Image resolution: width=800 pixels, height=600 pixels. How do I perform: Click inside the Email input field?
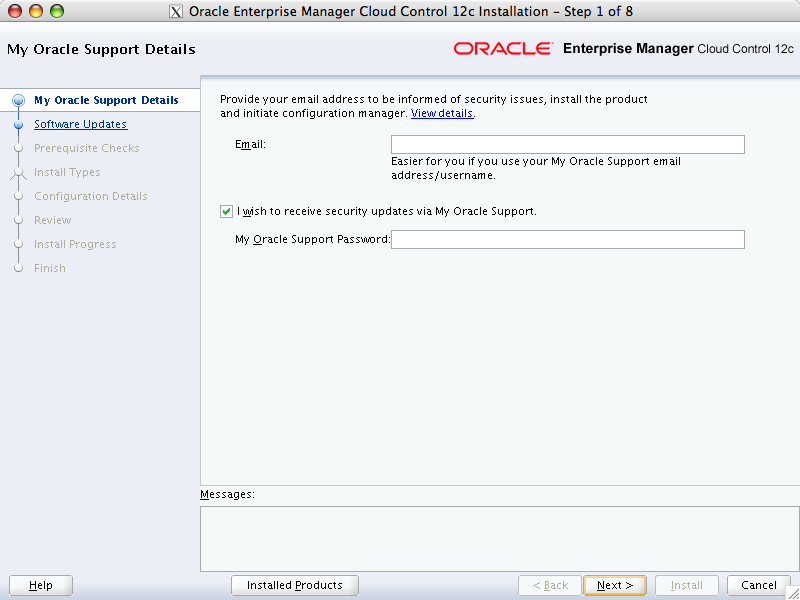(x=567, y=144)
